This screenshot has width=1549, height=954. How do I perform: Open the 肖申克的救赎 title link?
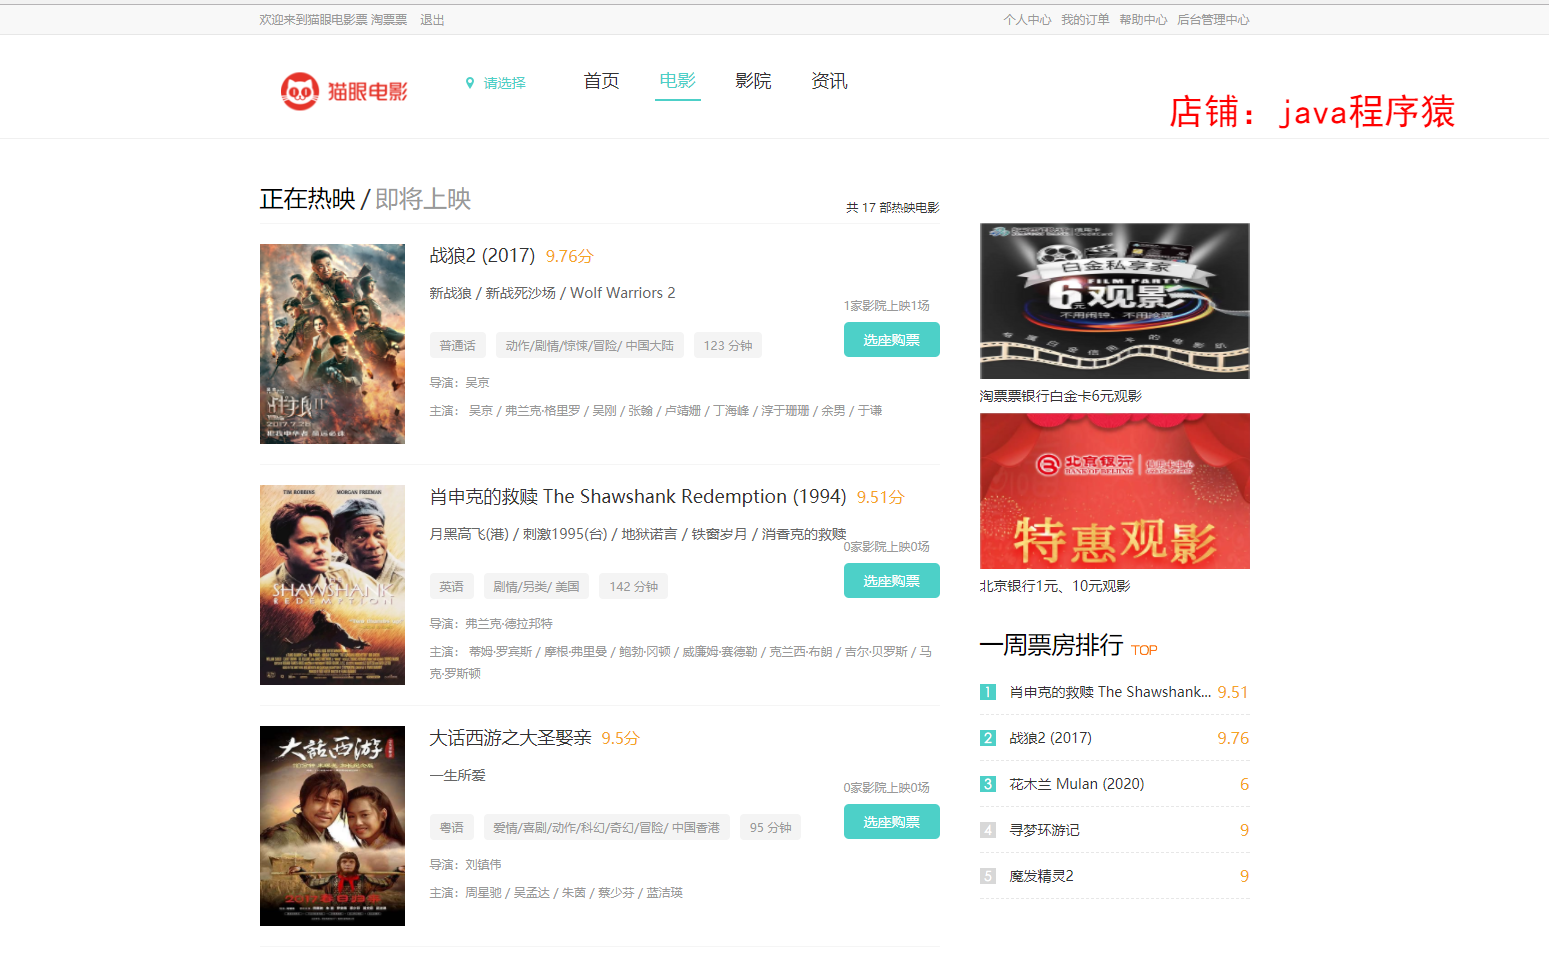(x=638, y=497)
